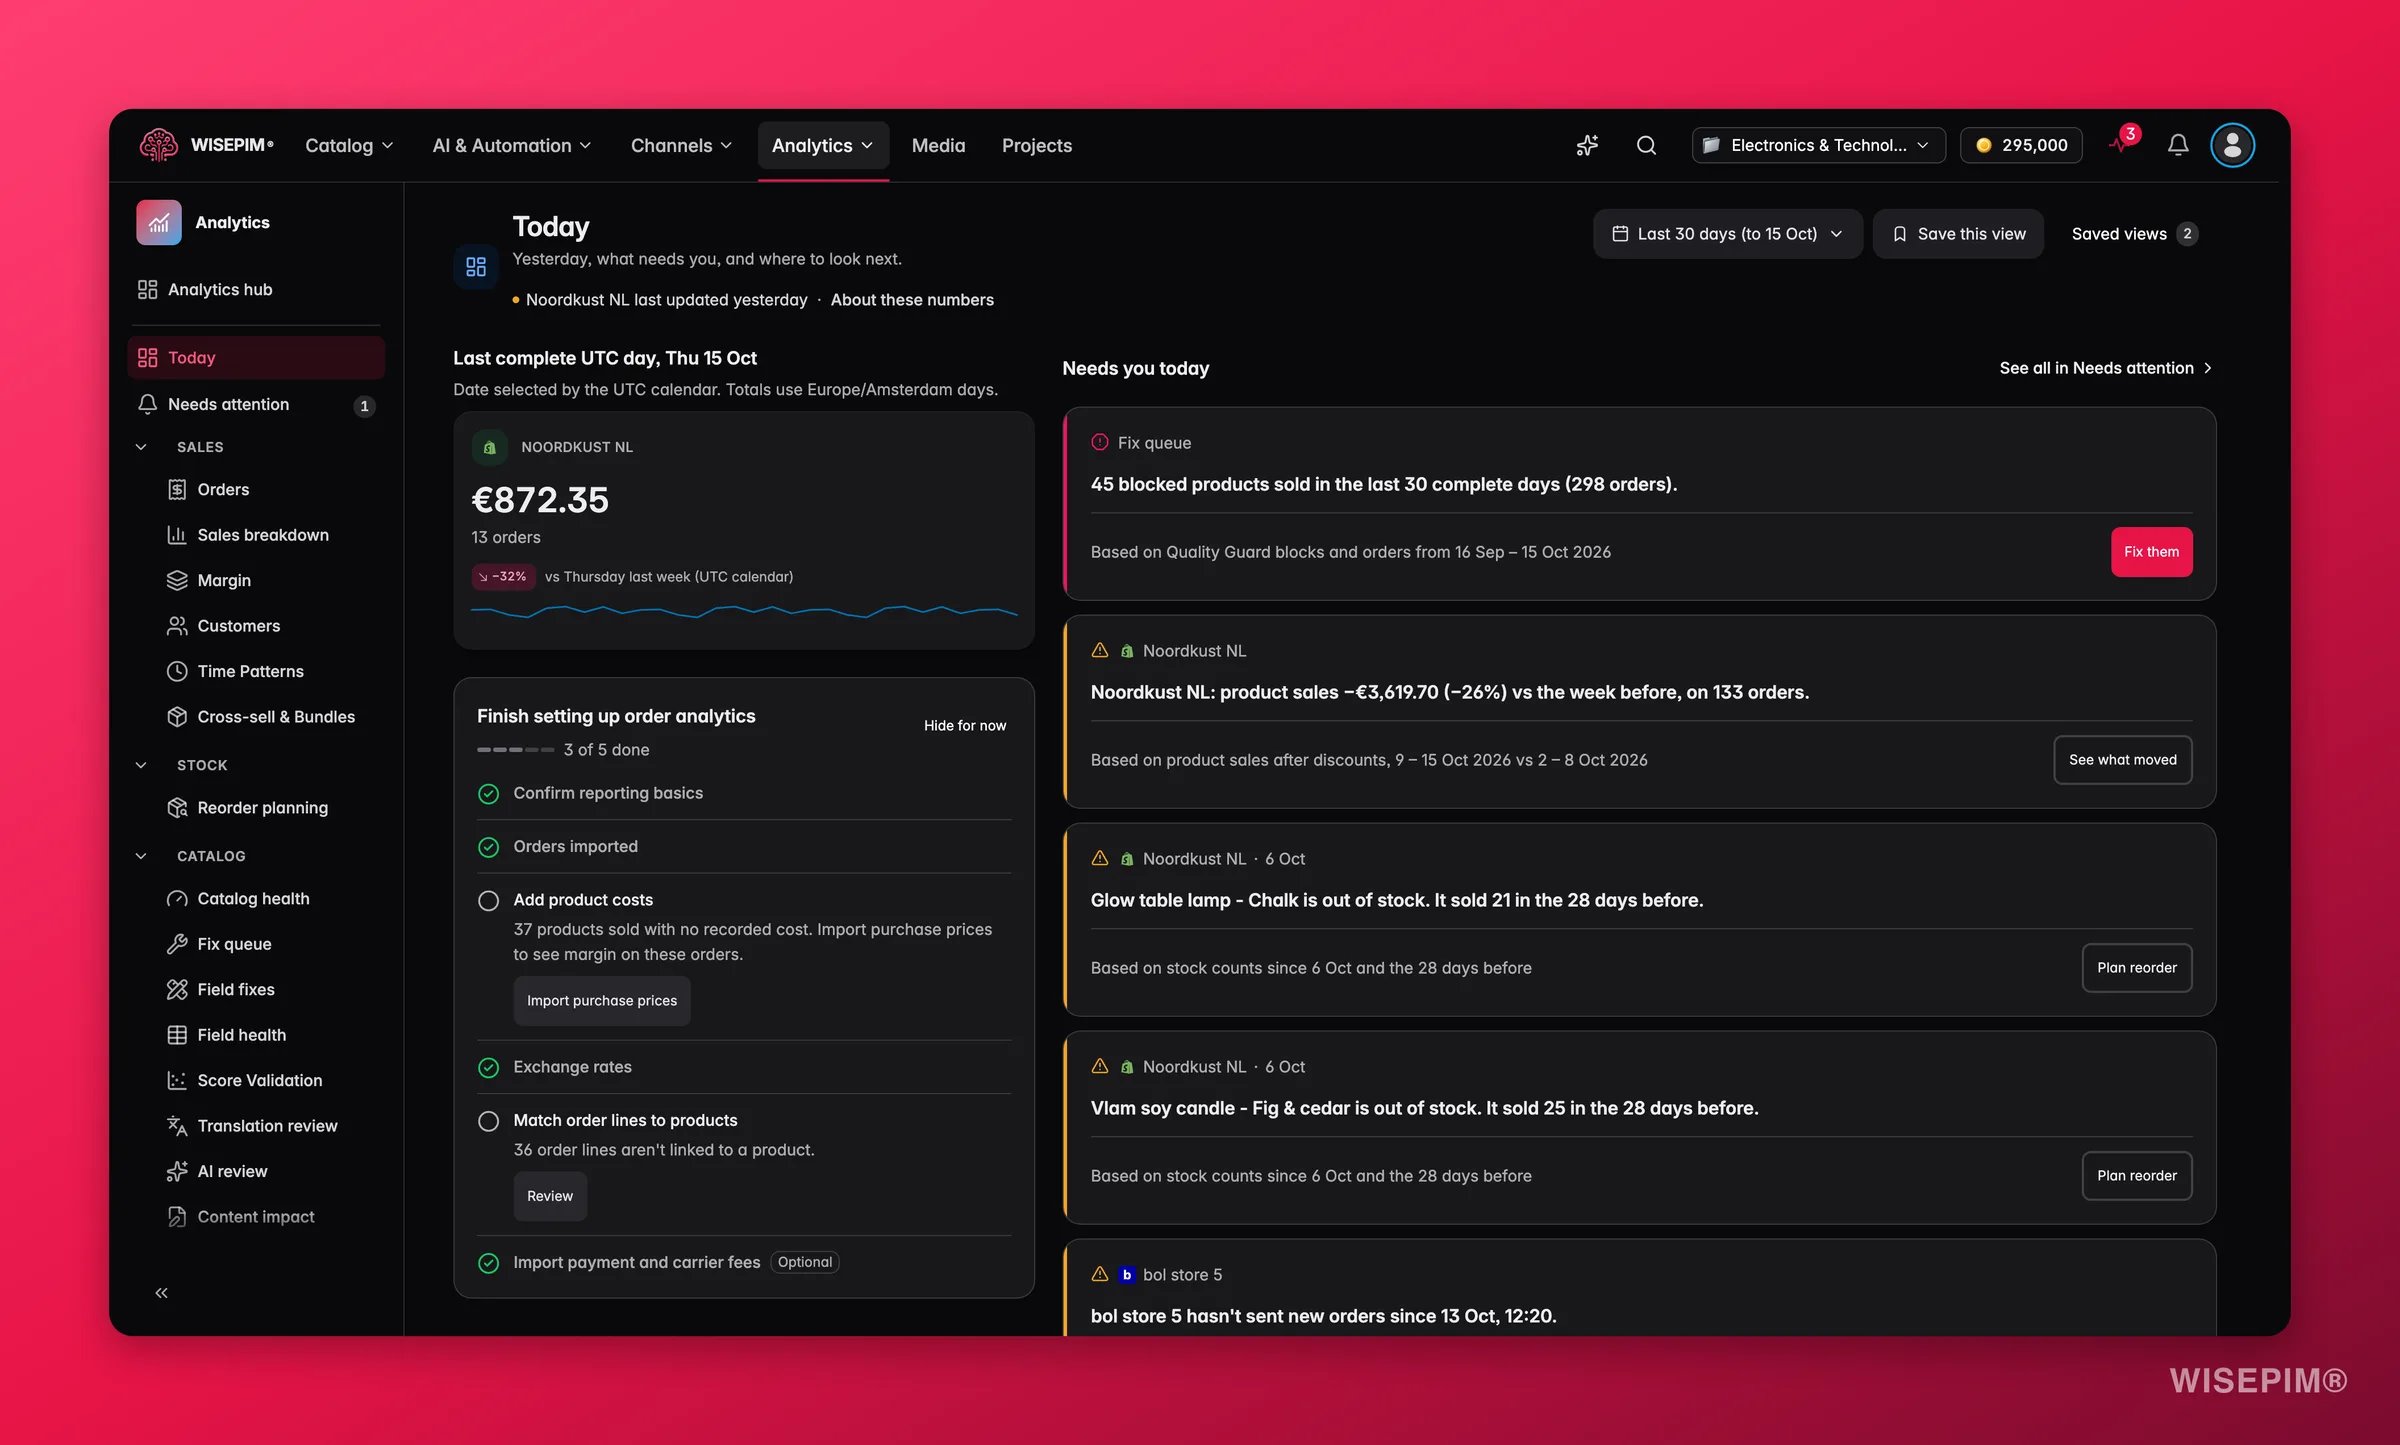
Task: Go to the Media tab
Action: click(x=938, y=145)
